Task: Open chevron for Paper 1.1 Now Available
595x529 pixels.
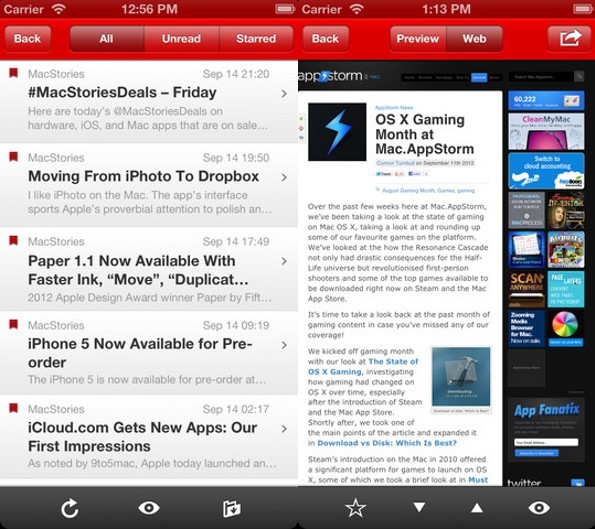Action: coord(284,261)
